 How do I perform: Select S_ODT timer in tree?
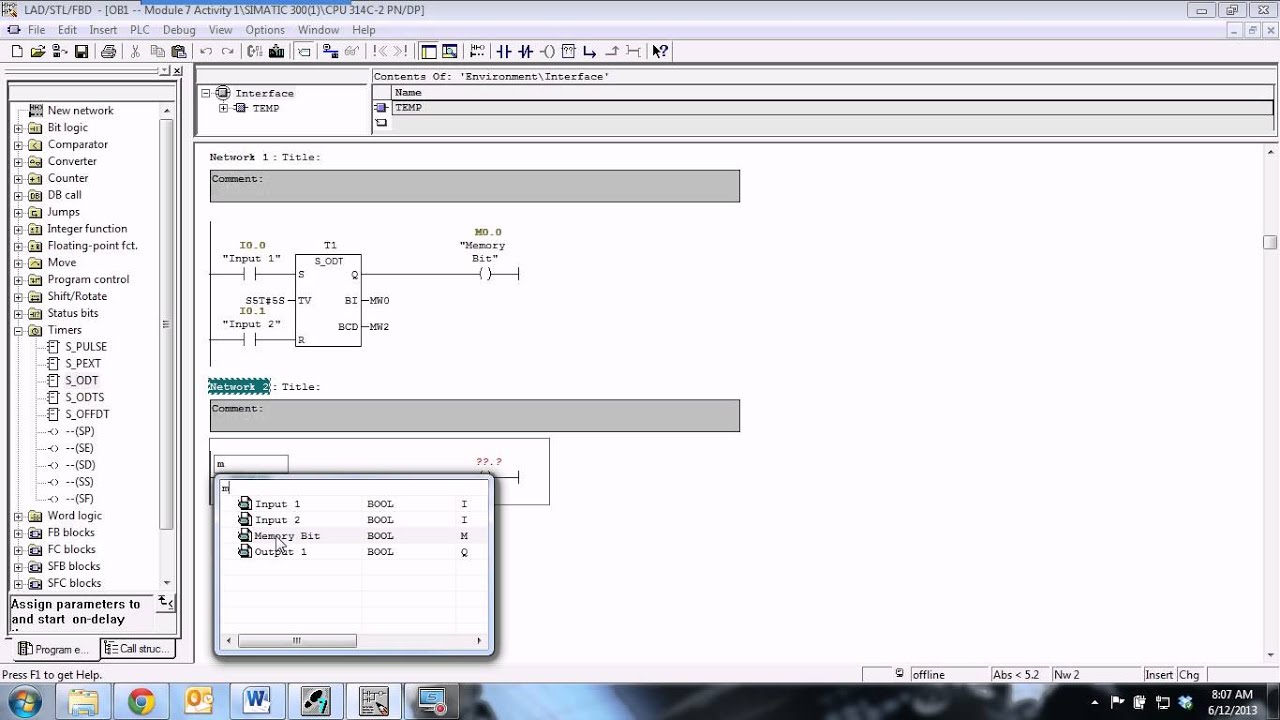pyautogui.click(x=82, y=380)
